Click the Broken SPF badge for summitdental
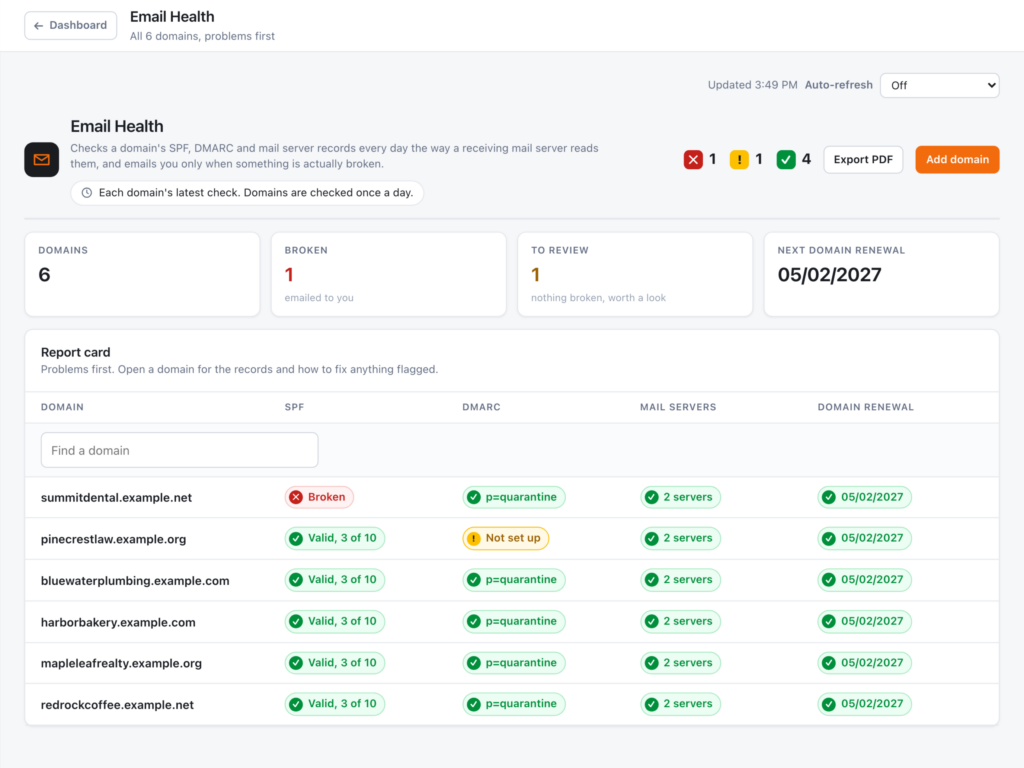Image resolution: width=1024 pixels, height=768 pixels. point(319,497)
